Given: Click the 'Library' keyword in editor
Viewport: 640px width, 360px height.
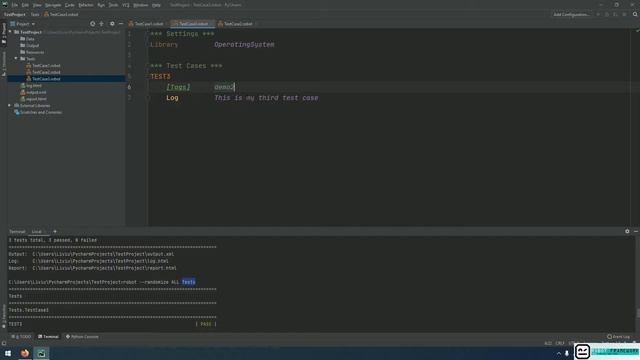Looking at the screenshot, I should 164,44.
